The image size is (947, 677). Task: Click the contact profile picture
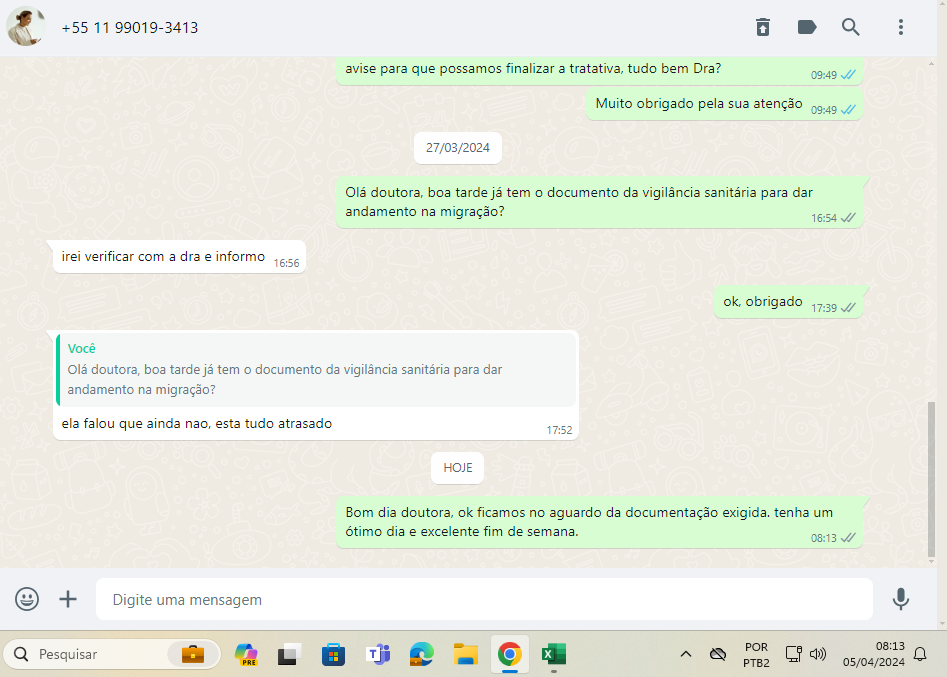click(x=26, y=27)
